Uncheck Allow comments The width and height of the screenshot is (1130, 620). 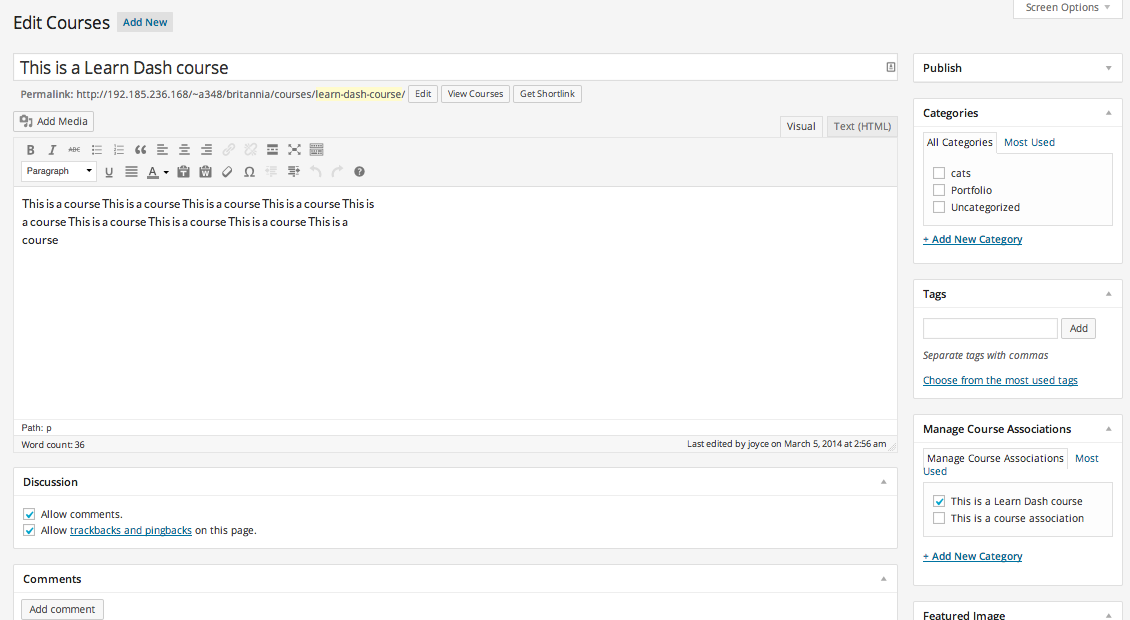(x=29, y=514)
